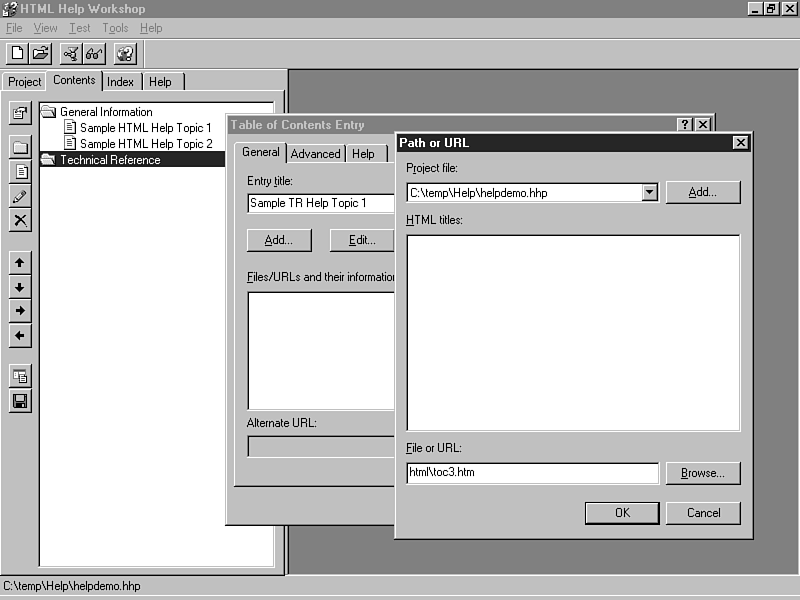Click the pencil Edit selection icon
800x600 pixels.
point(20,196)
